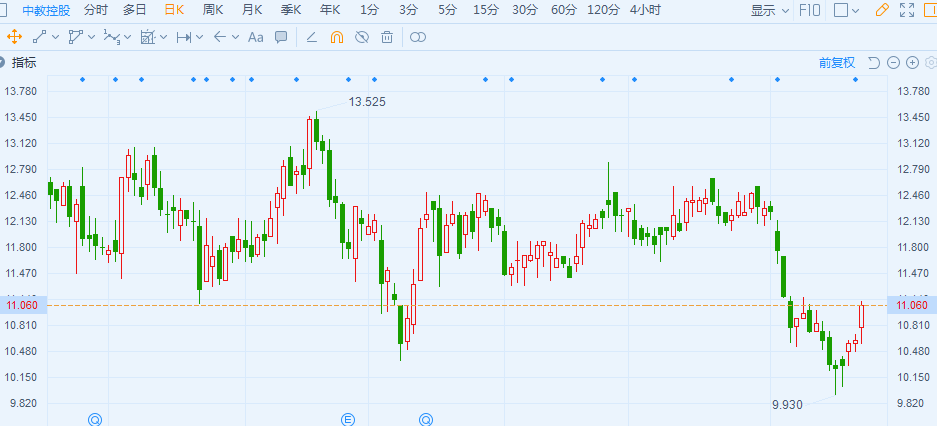937x426 pixels.
Task: Select the 15分 timeframe tab
Action: (x=485, y=10)
